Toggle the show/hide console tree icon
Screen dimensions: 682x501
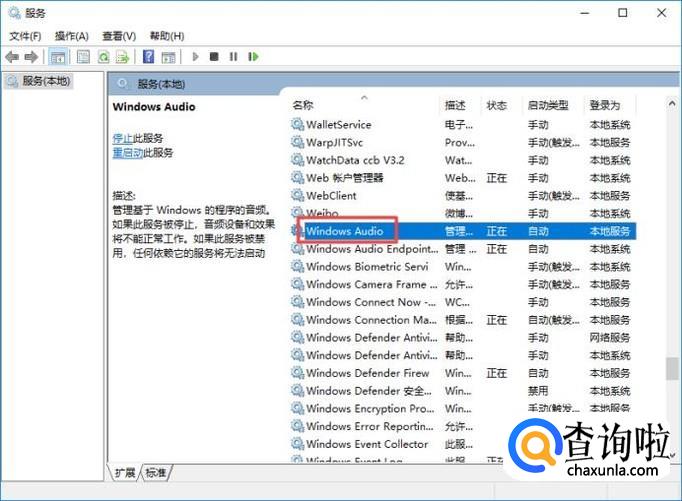pos(58,57)
